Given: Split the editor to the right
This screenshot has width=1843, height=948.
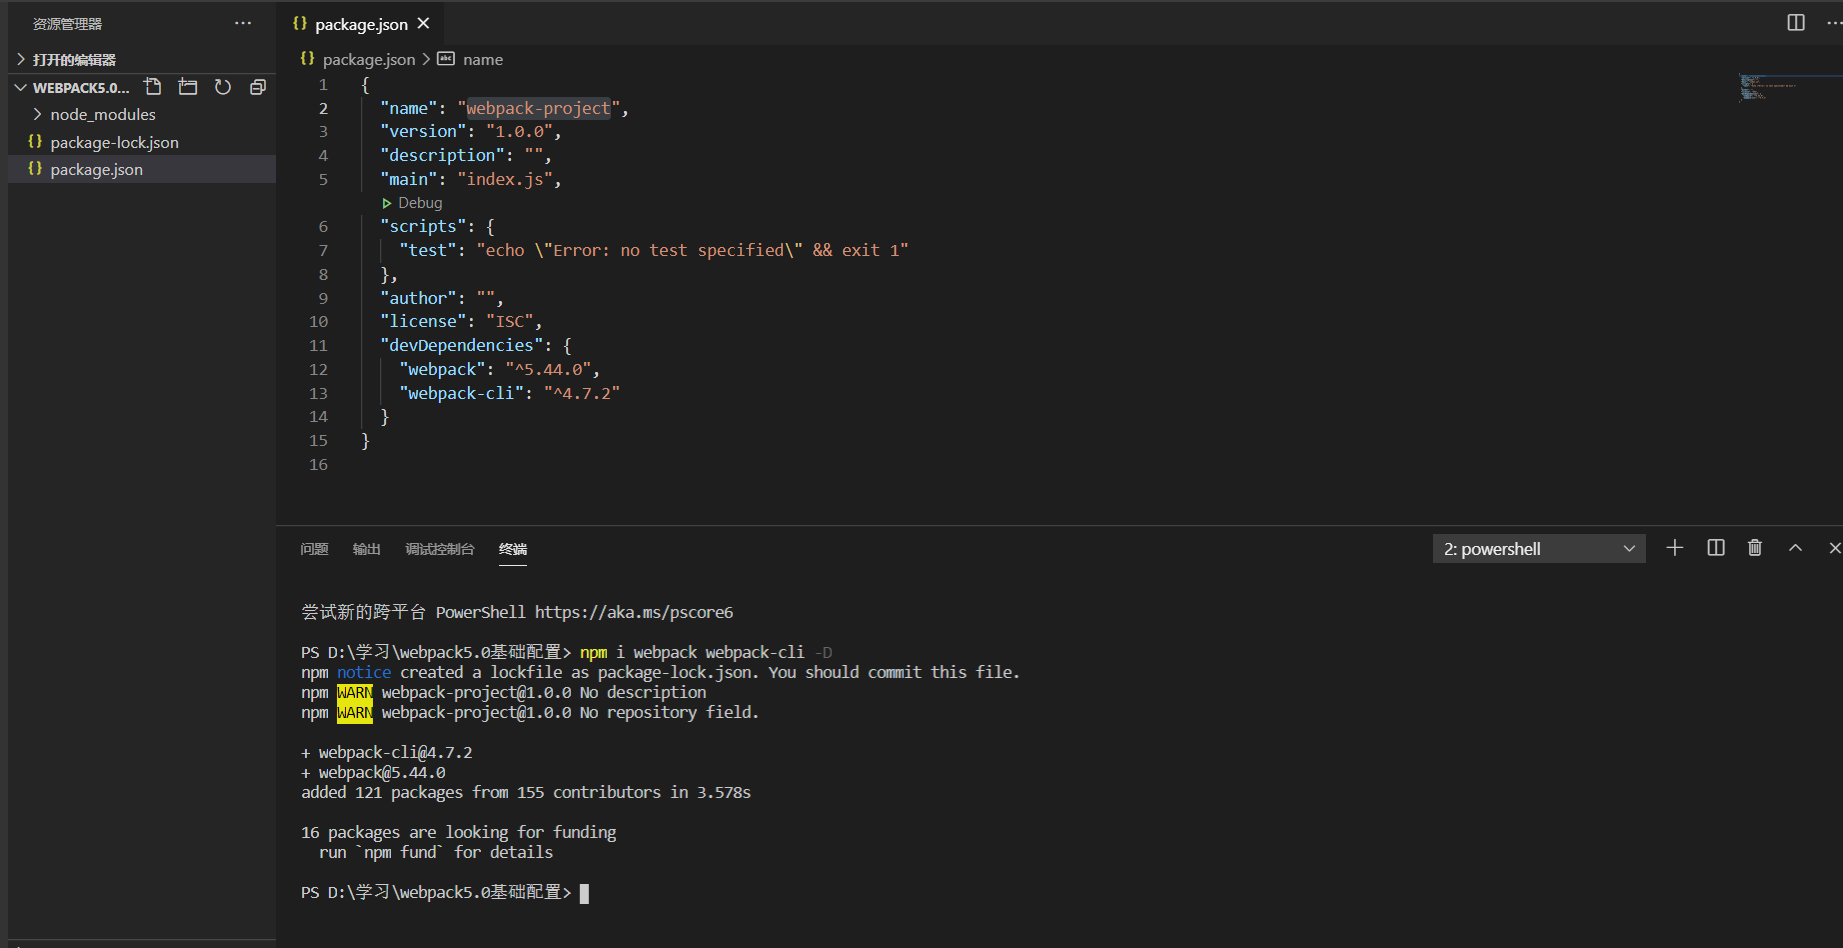Looking at the screenshot, I should pyautogui.click(x=1796, y=23).
